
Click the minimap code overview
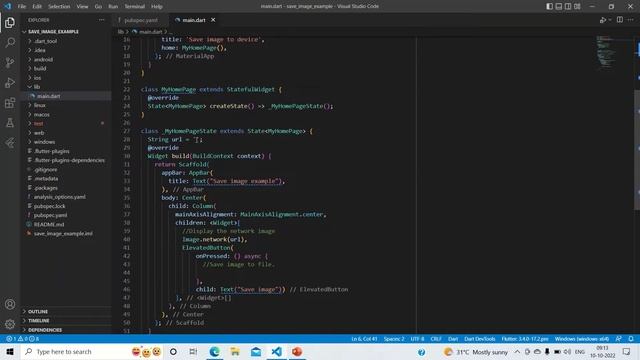tap(606, 51)
